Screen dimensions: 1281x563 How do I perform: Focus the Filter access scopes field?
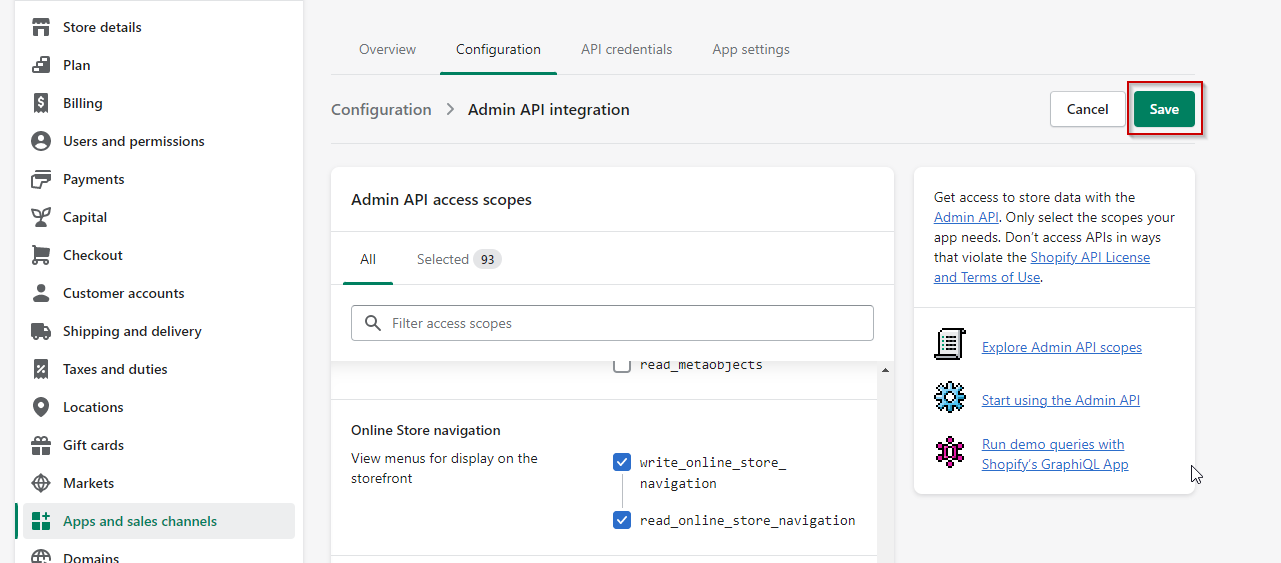click(x=612, y=323)
